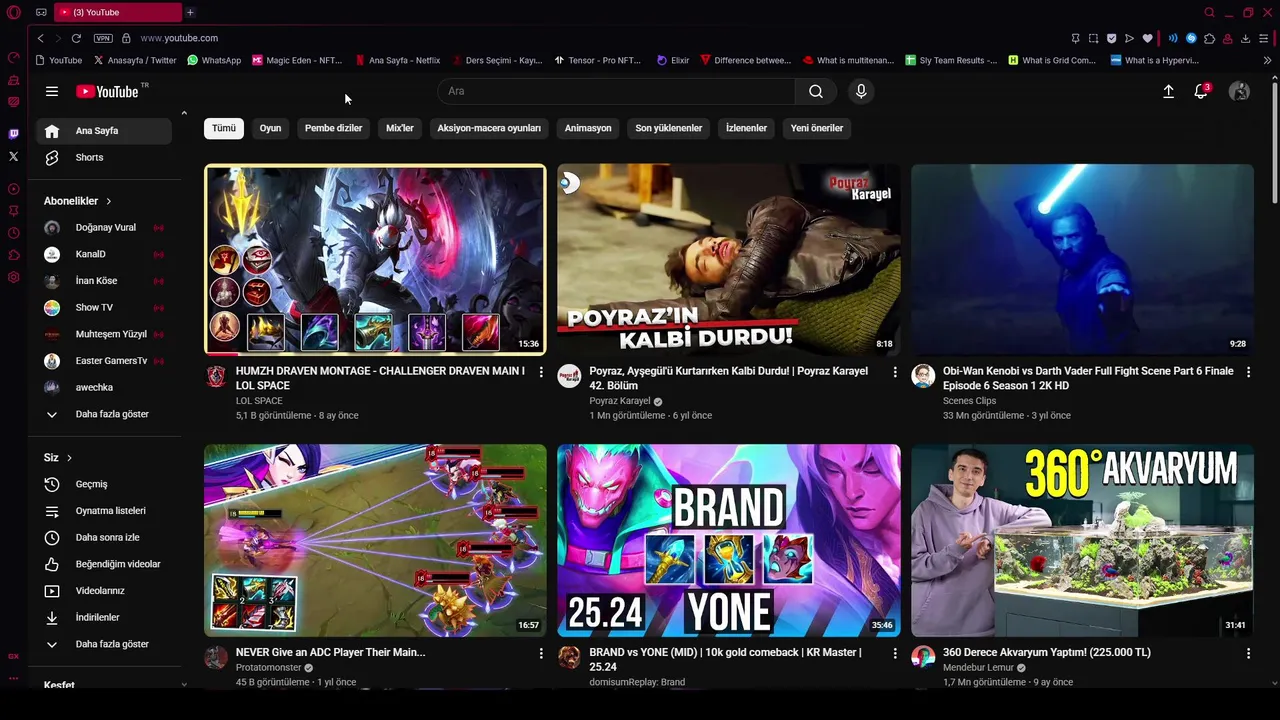This screenshot has width=1280, height=720.
Task: Take a snapshot with toolbar capture icon
Action: click(x=1093, y=38)
